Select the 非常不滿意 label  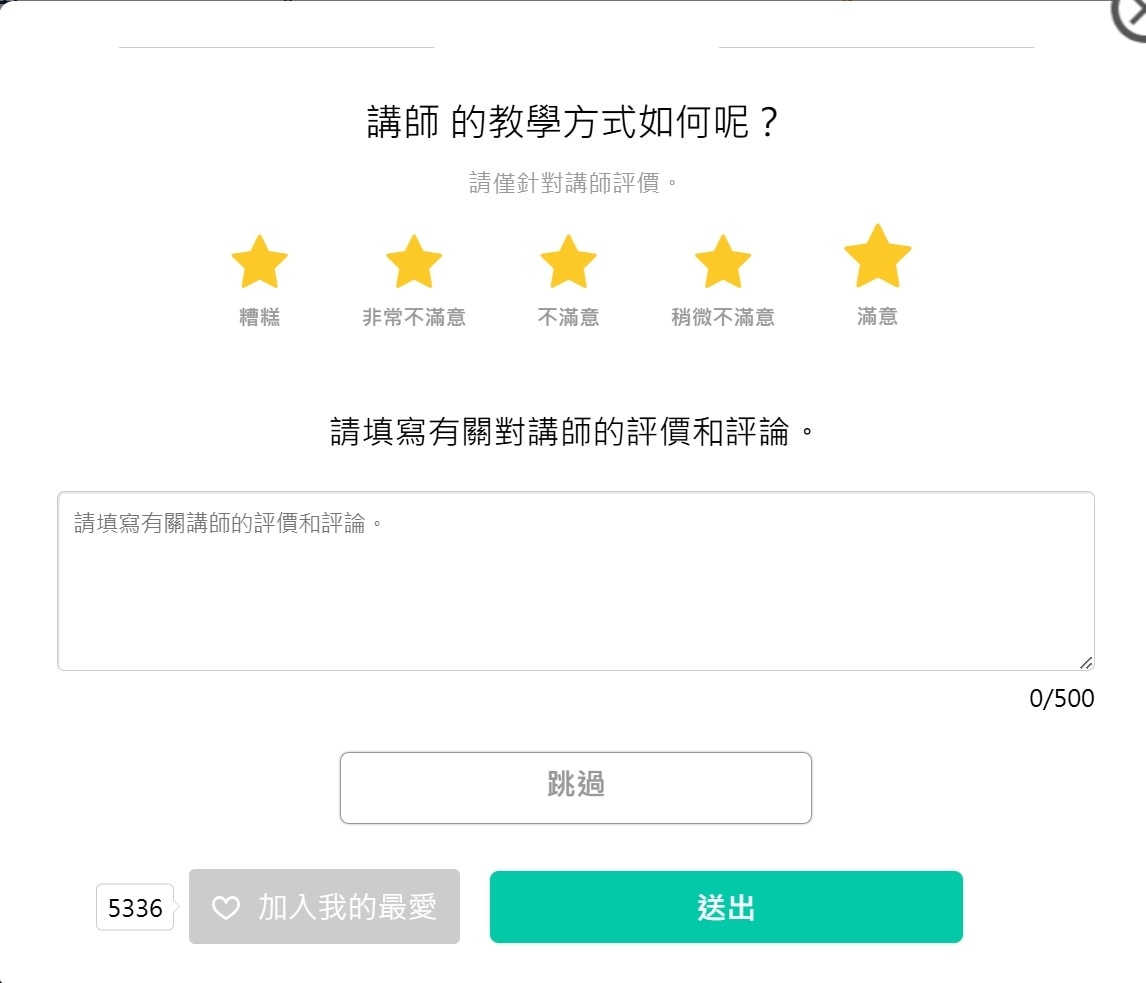(414, 317)
